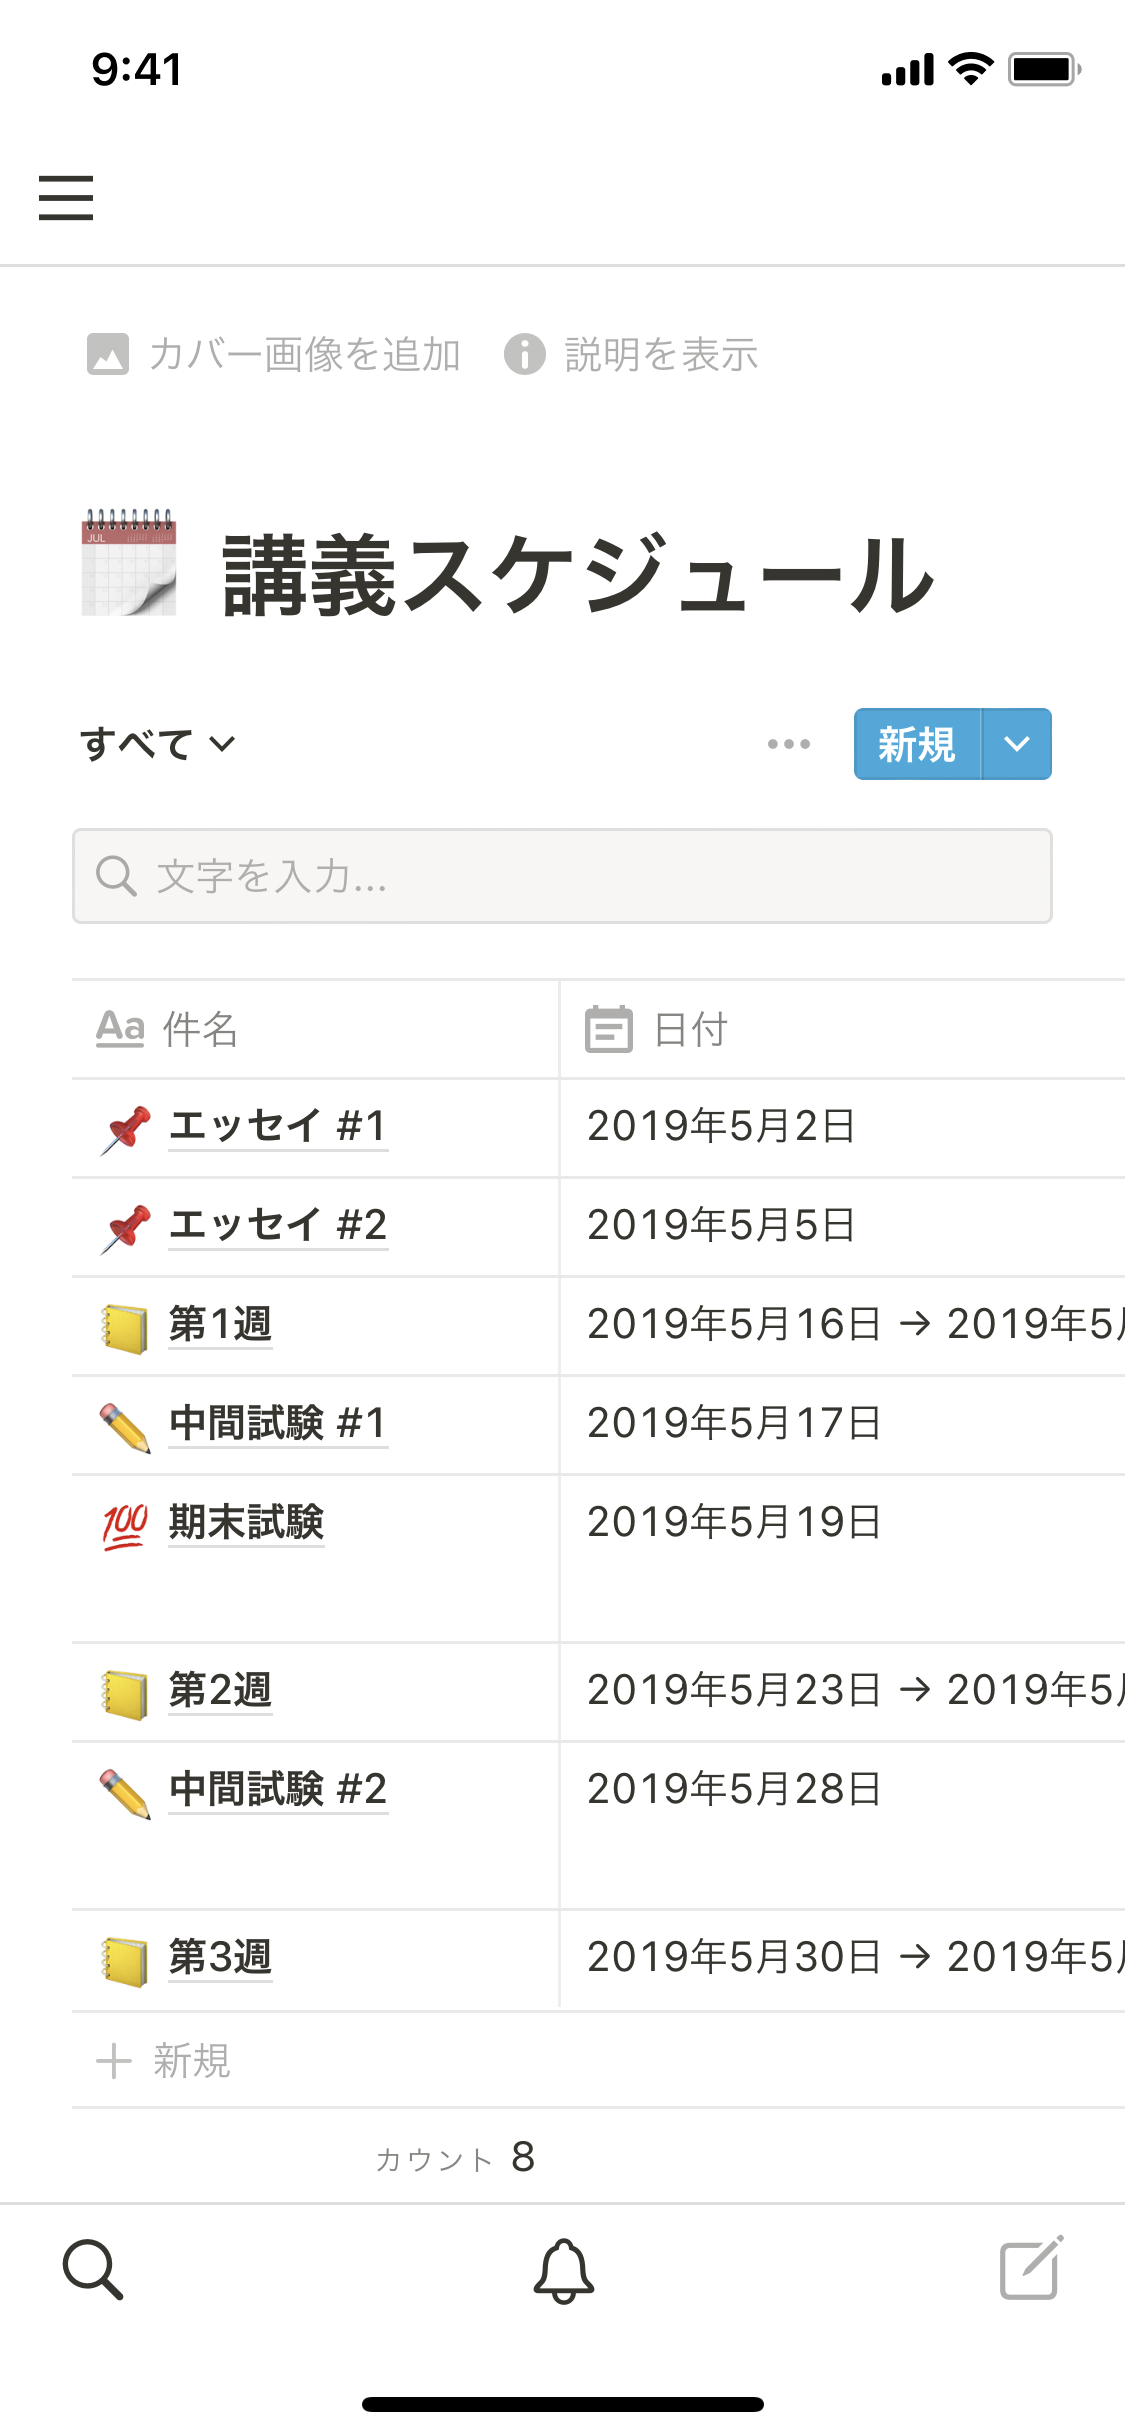
Task: Tap the pushpin icon beside エッセイ #1
Action: 126,1129
